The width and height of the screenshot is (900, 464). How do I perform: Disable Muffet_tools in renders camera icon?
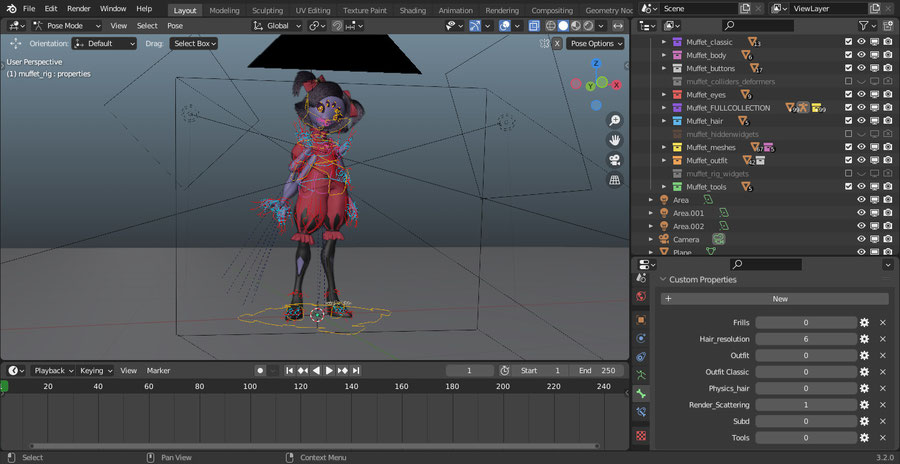888,187
